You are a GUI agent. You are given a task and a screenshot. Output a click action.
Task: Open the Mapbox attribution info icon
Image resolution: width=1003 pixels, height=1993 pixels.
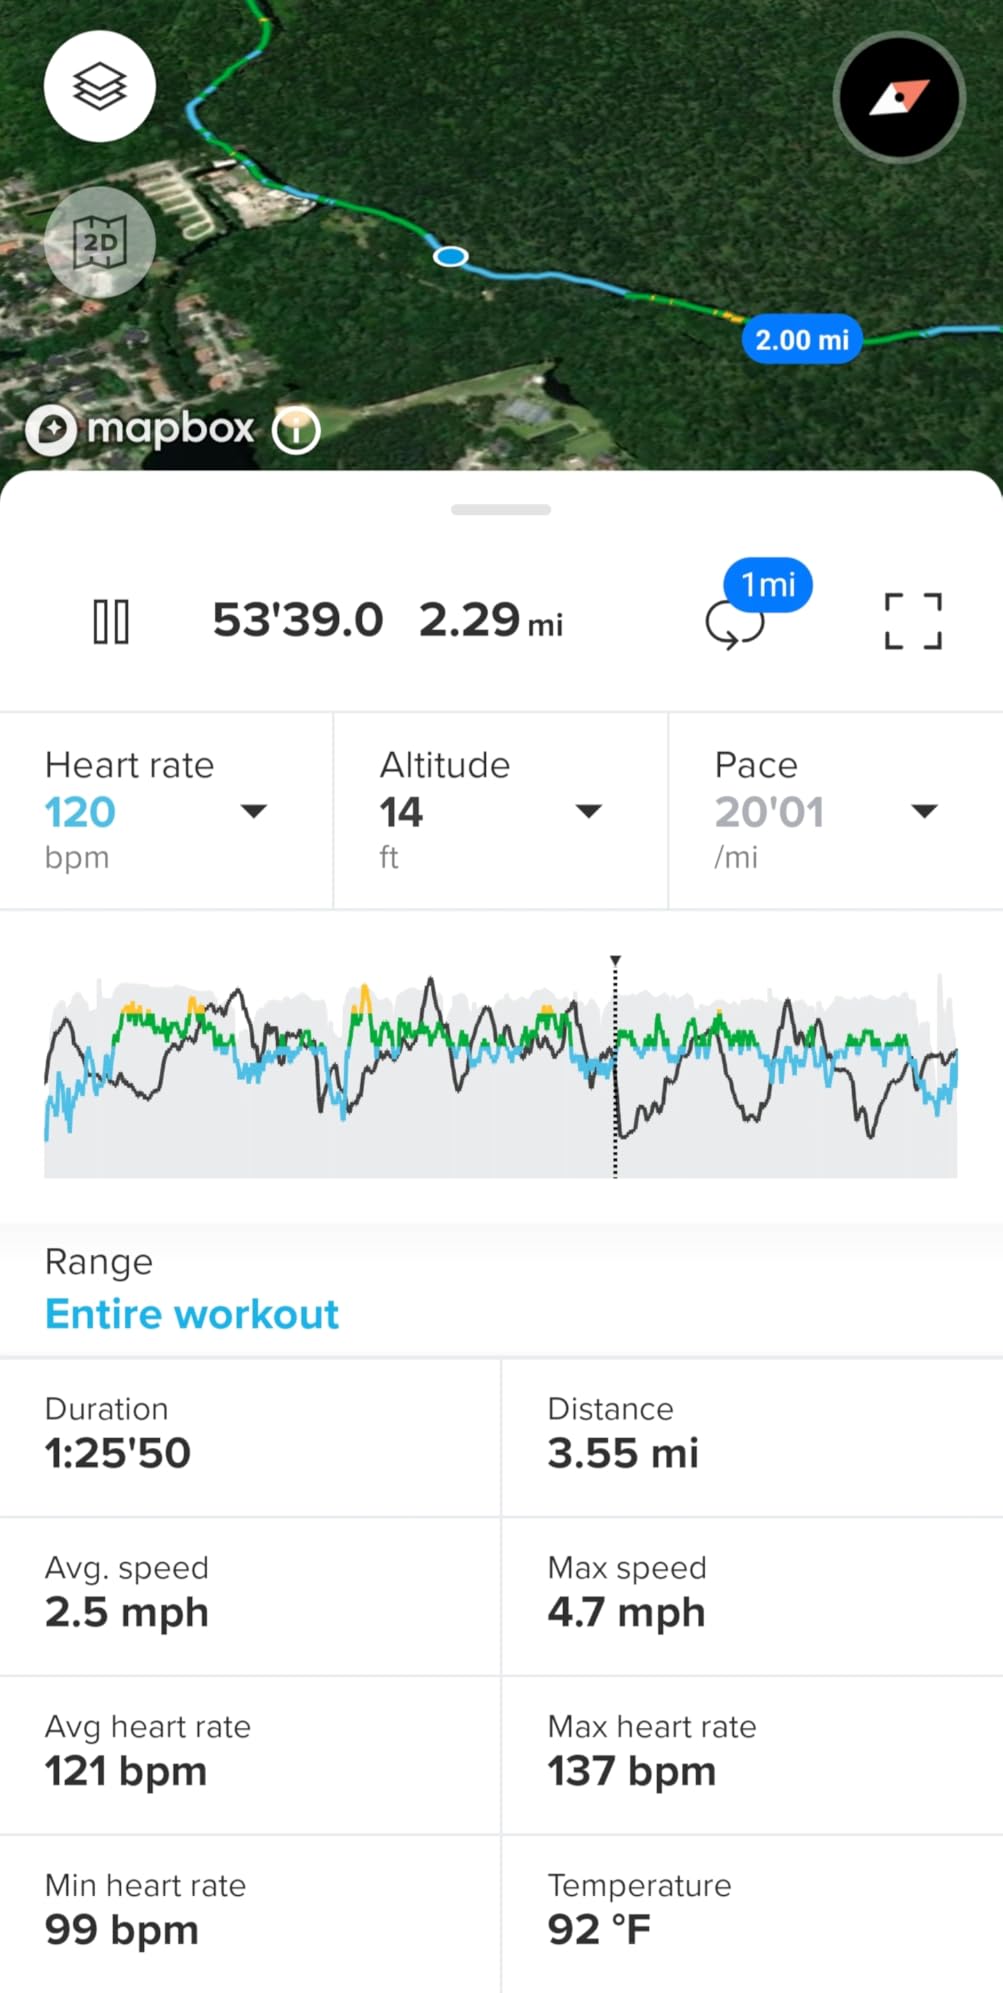point(295,430)
